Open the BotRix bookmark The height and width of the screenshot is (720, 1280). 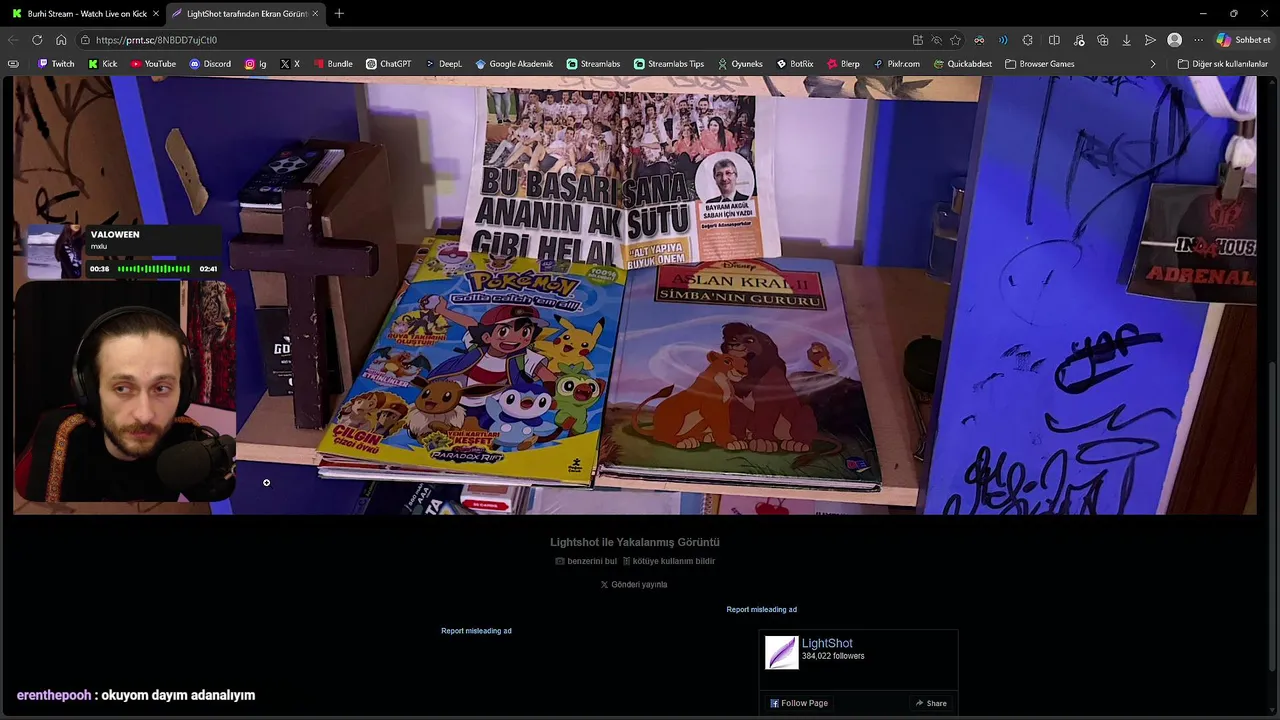click(794, 64)
